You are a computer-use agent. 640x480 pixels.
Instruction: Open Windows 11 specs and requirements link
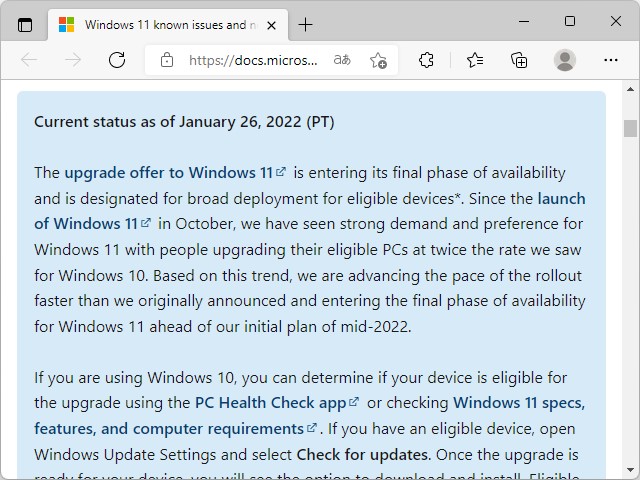coord(168,428)
